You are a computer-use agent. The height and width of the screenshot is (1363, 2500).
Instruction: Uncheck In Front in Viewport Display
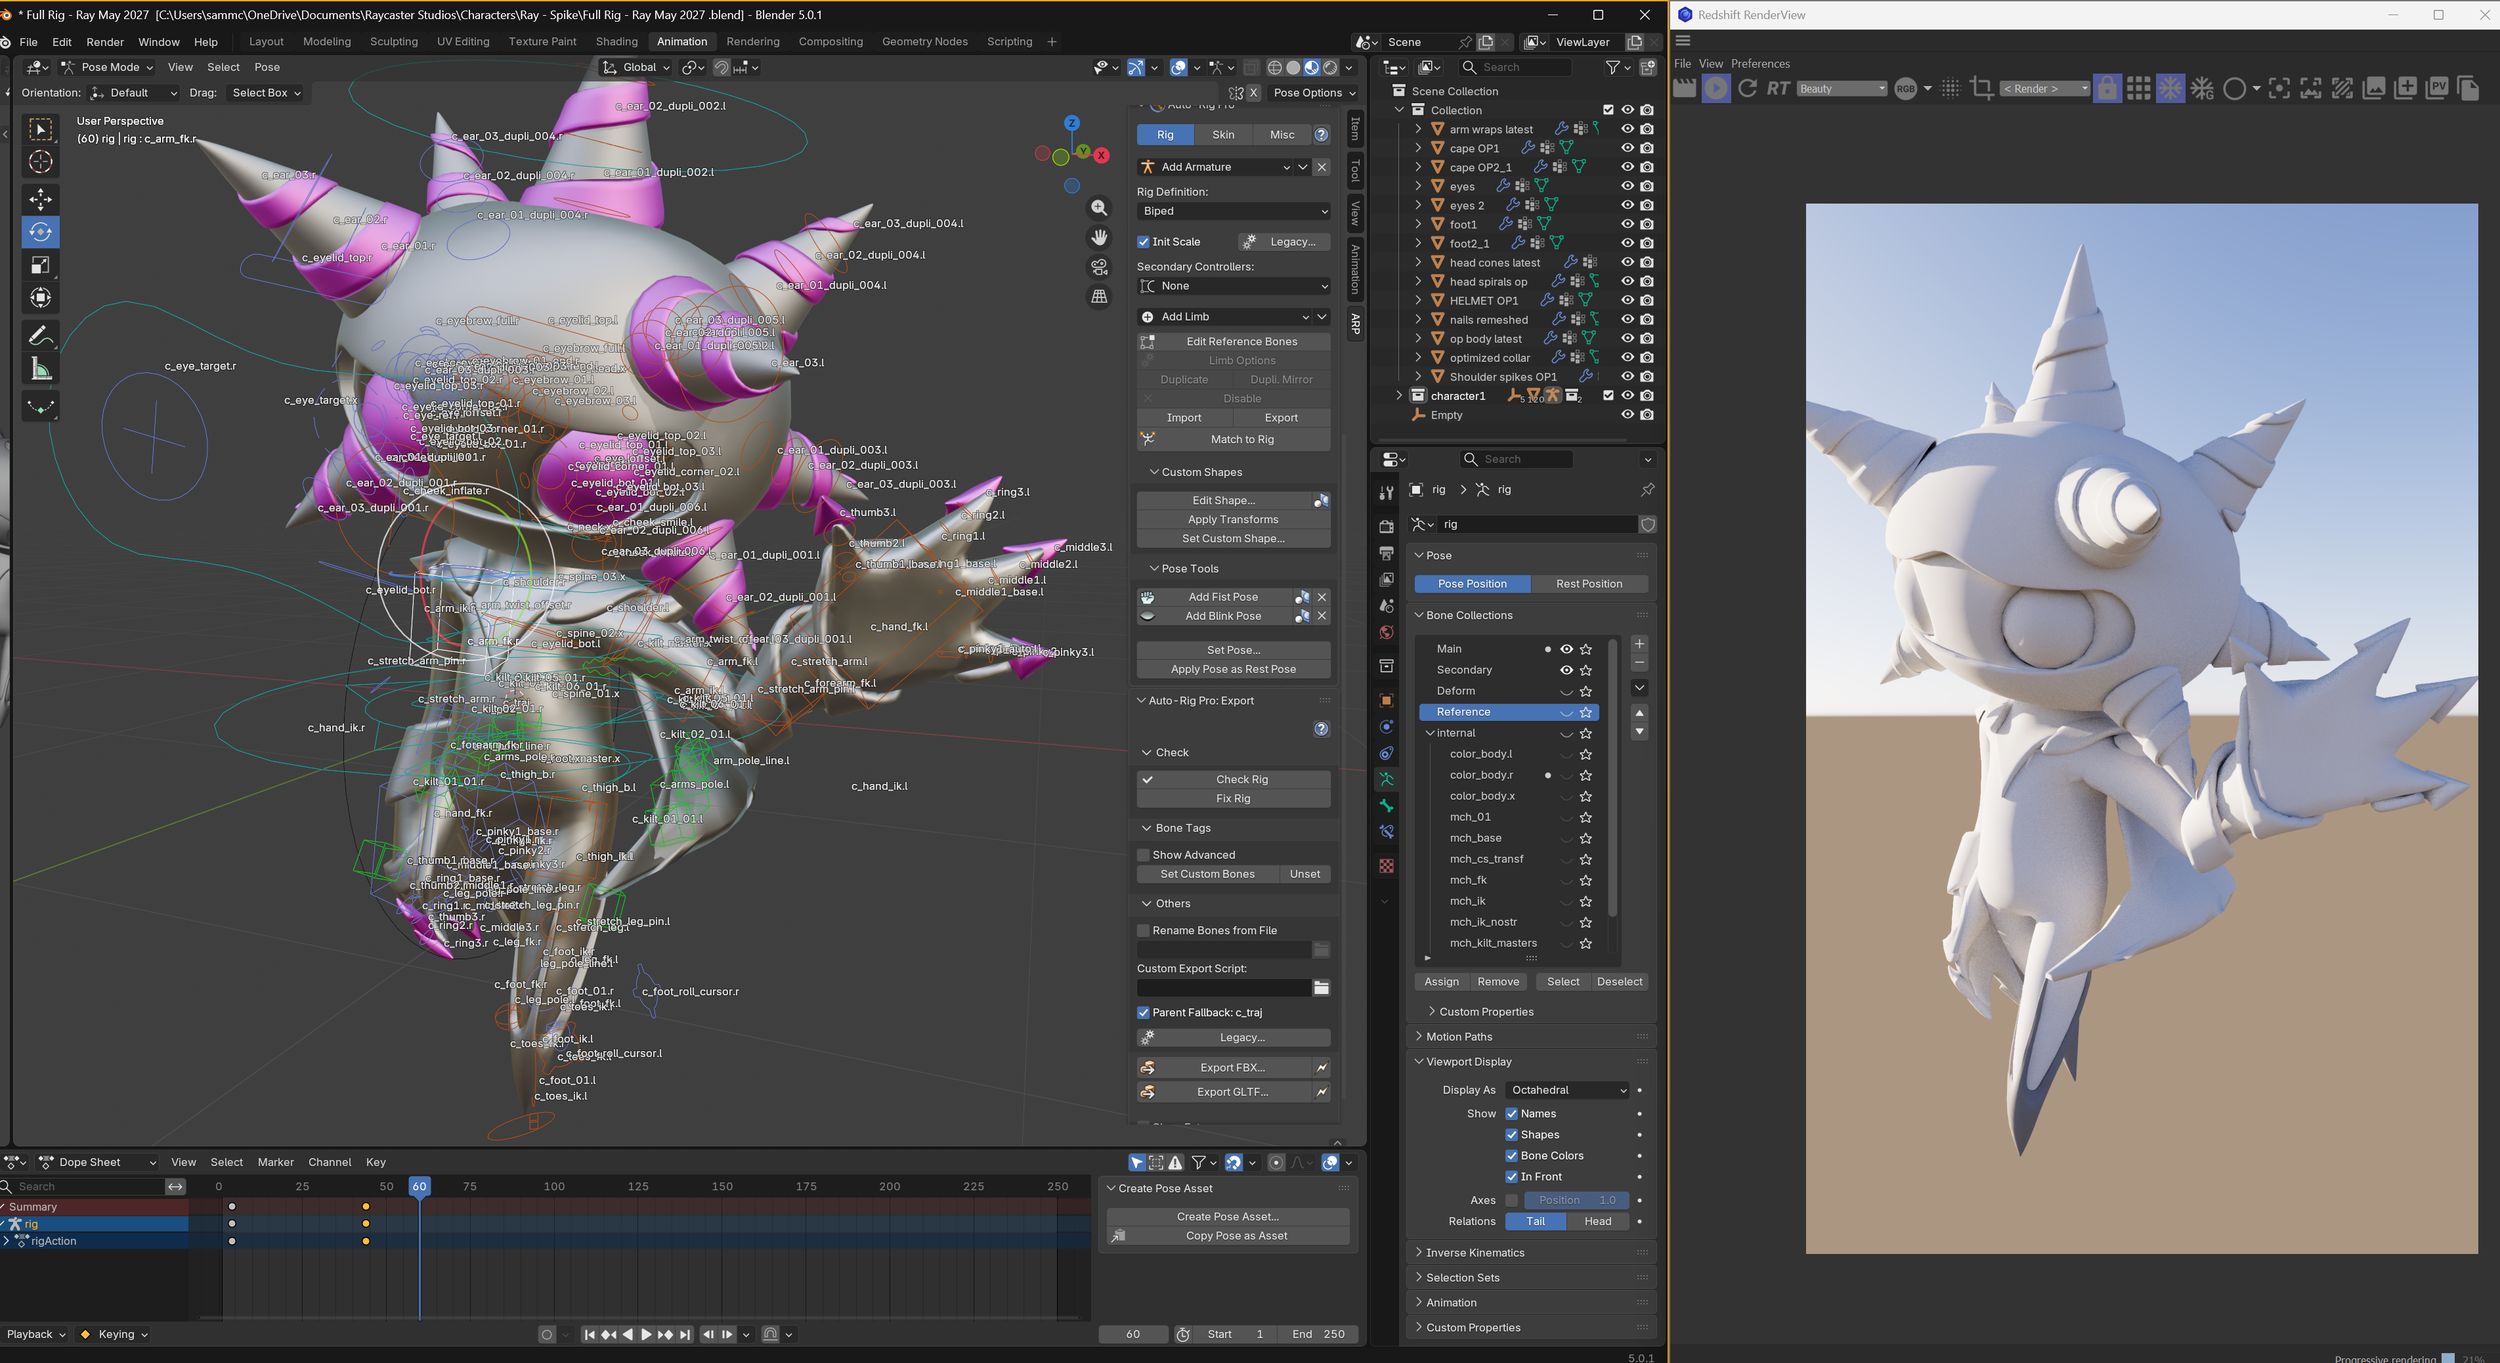pos(1511,1177)
